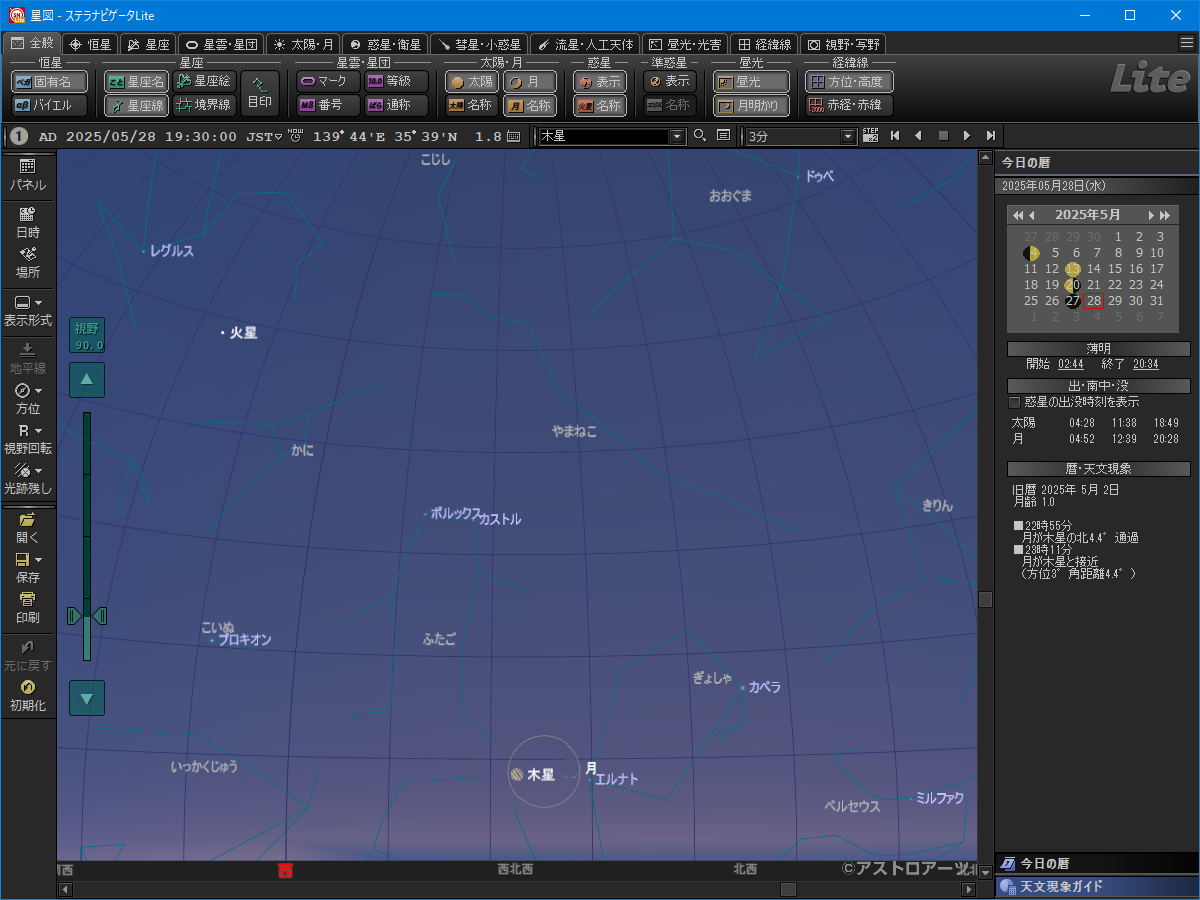Open the hamburger menu at the tab bar end
Screen dimensions: 1200x900
coord(1186,43)
